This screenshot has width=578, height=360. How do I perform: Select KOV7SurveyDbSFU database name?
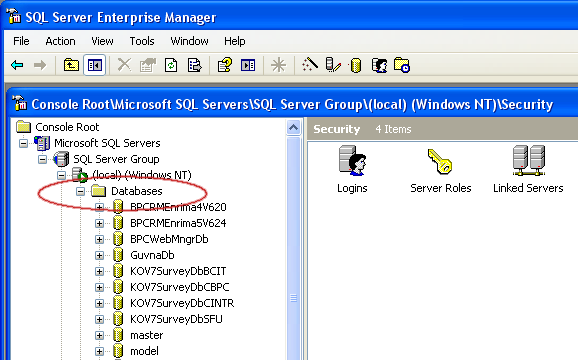click(x=176, y=319)
